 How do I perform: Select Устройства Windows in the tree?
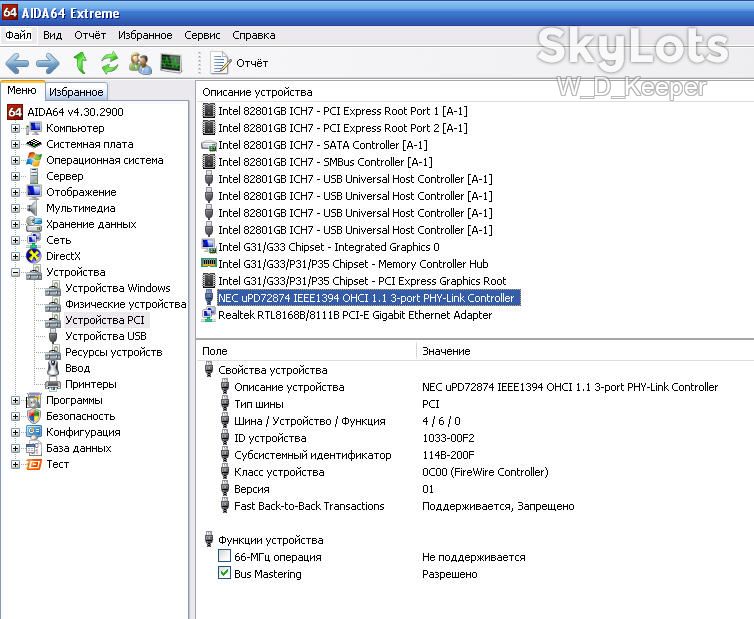click(x=117, y=288)
